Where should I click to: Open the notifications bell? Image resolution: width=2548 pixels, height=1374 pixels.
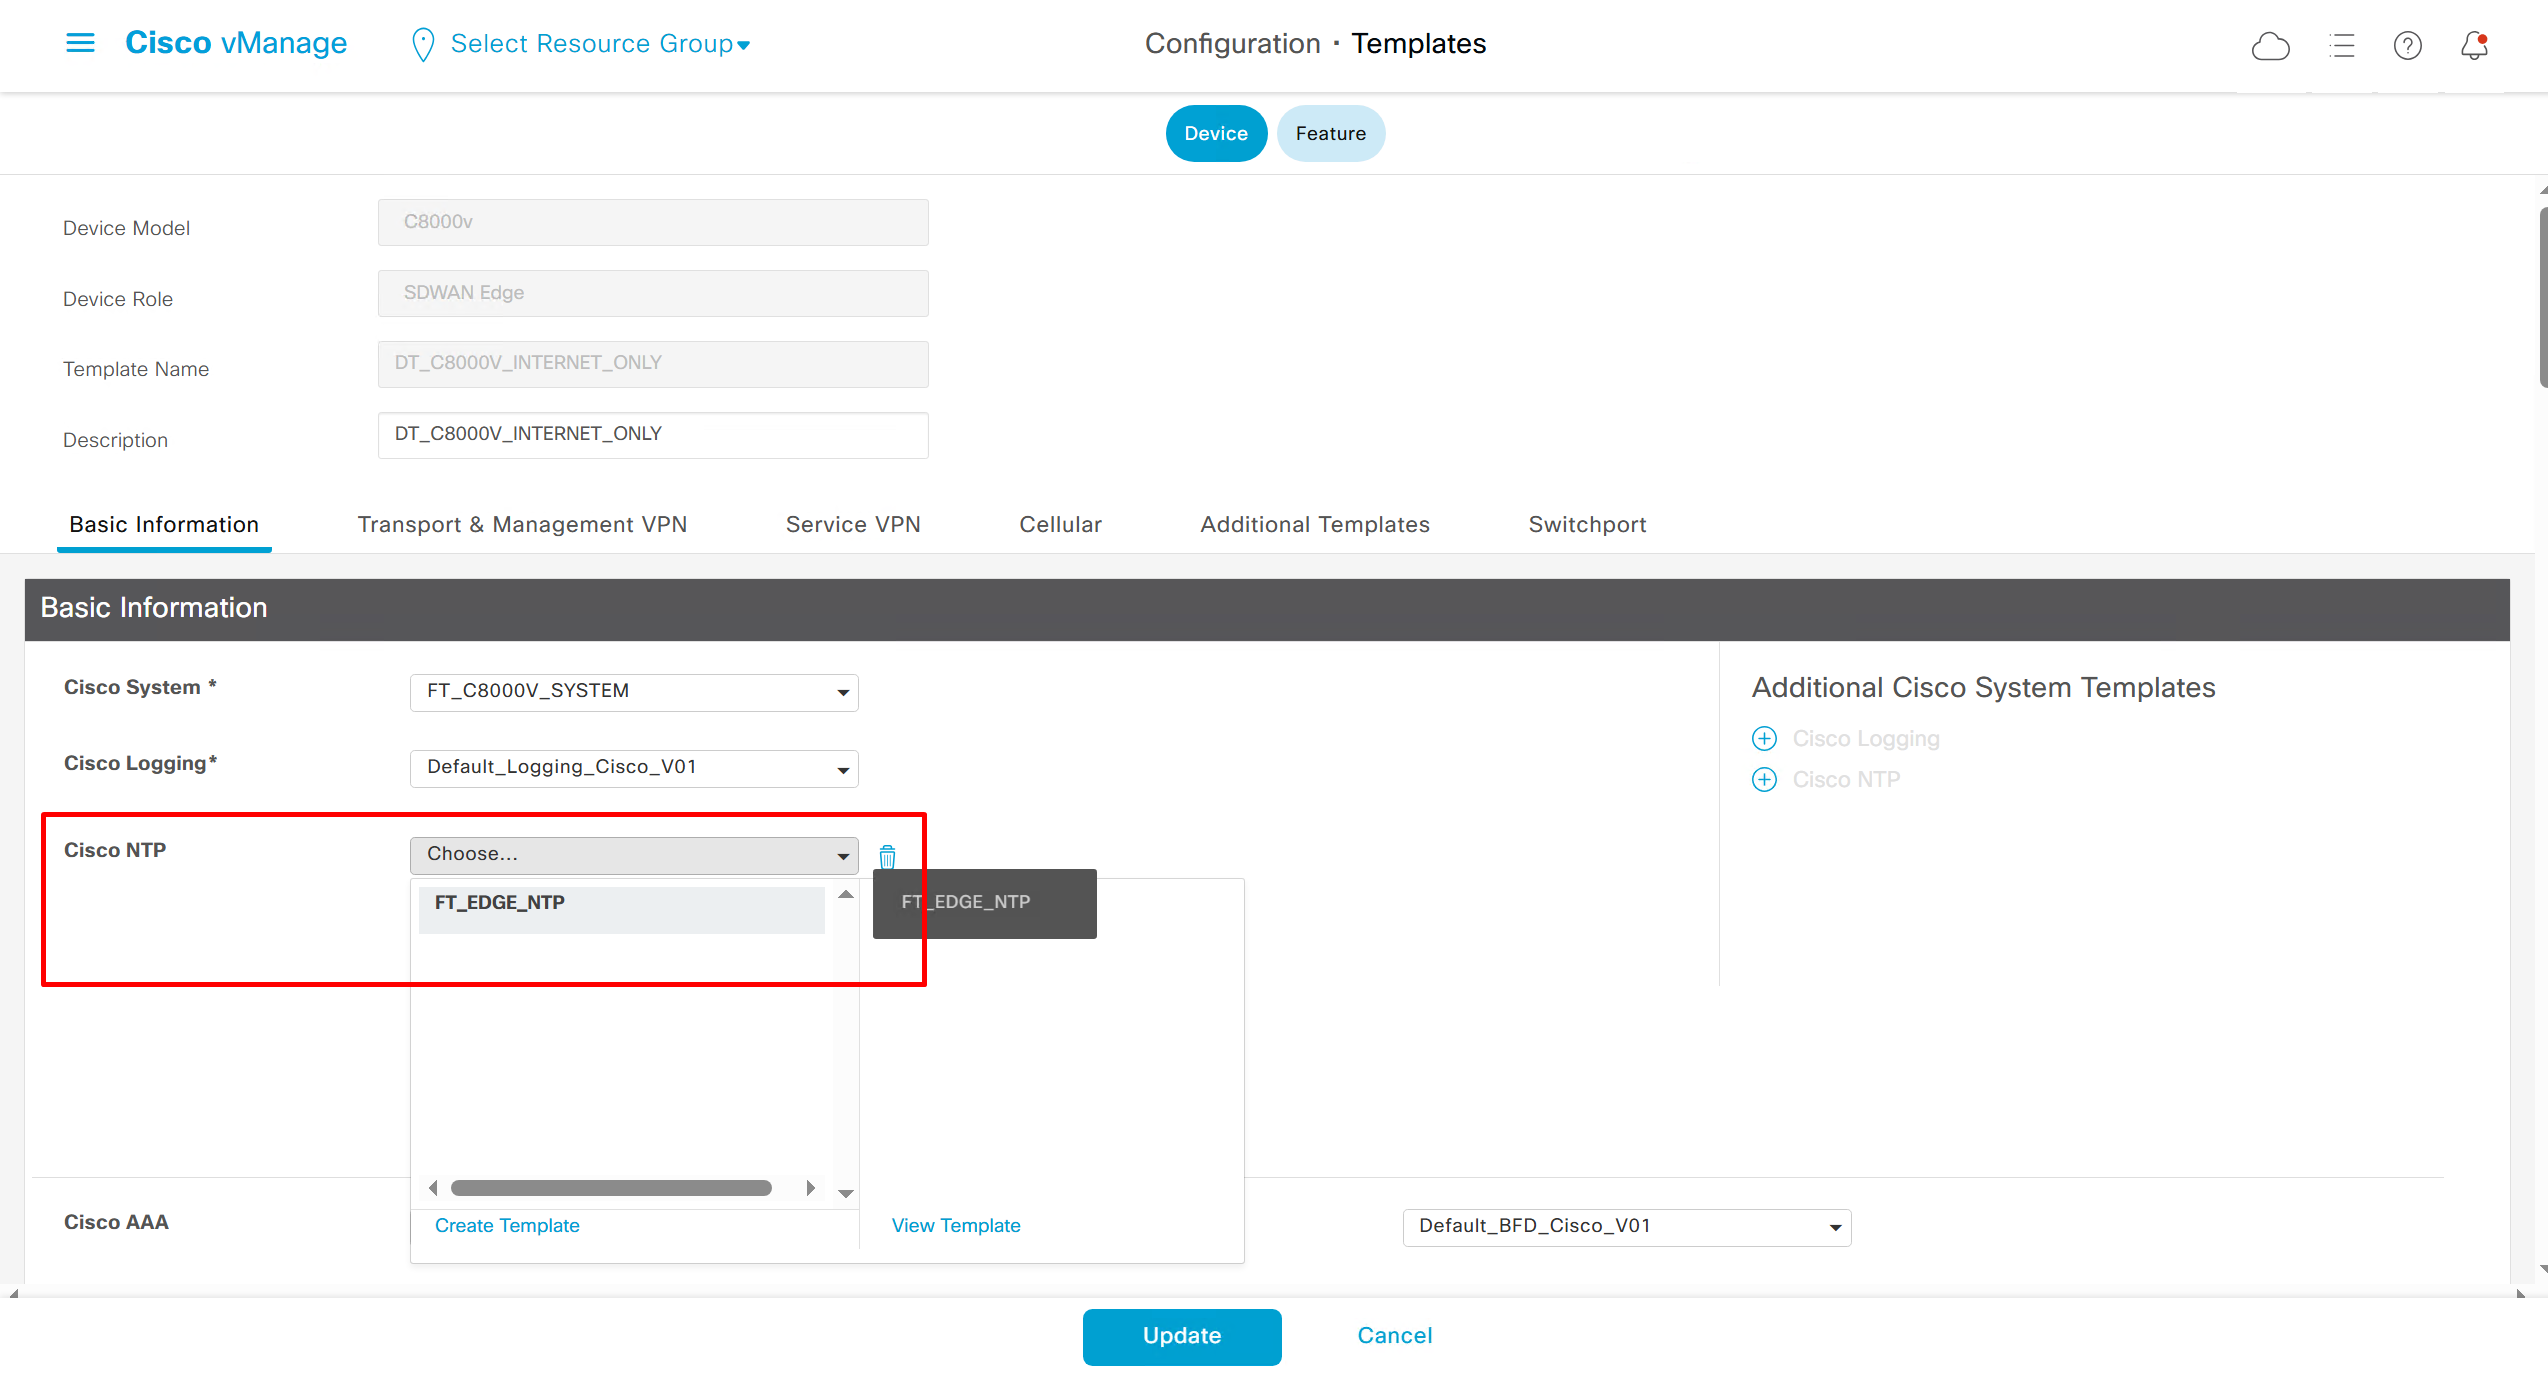(x=2474, y=46)
